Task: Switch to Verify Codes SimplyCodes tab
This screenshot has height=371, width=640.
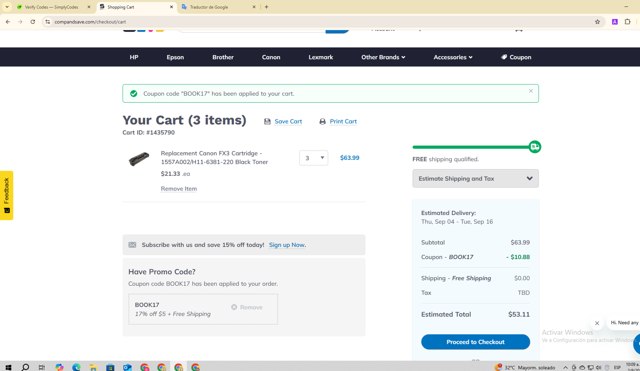Action: (51, 7)
